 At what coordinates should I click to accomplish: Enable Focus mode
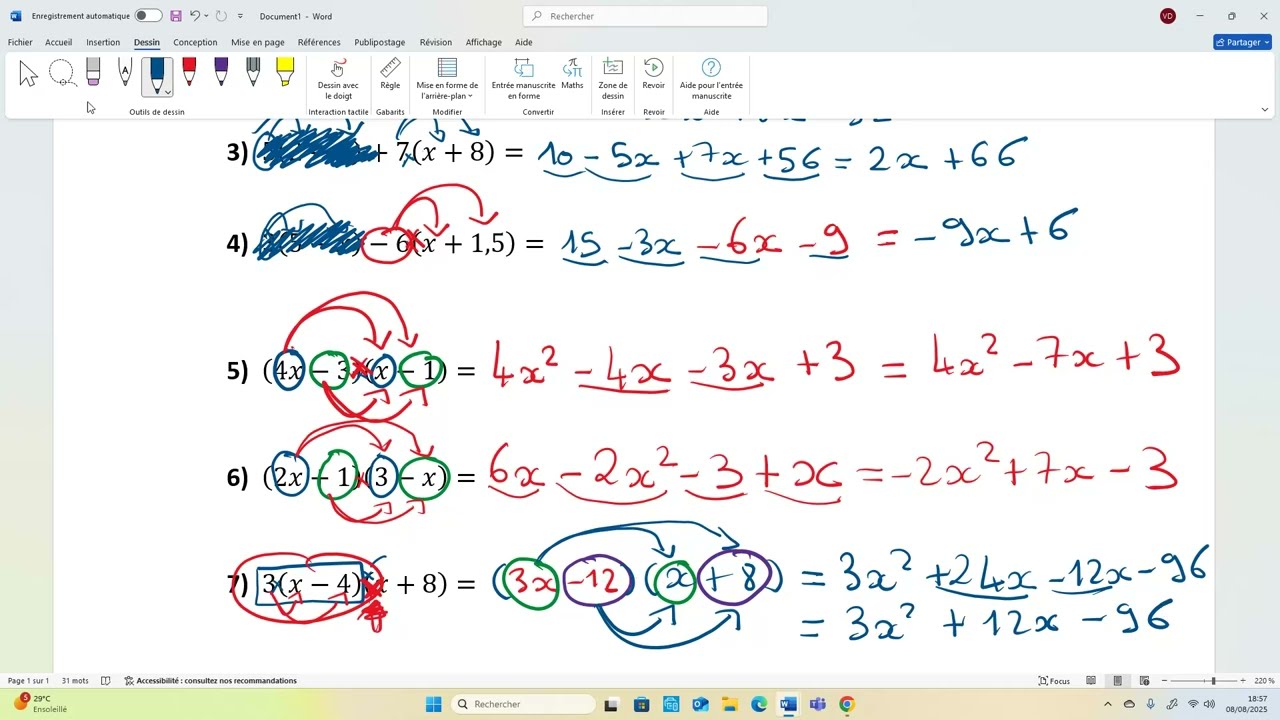(1054, 681)
